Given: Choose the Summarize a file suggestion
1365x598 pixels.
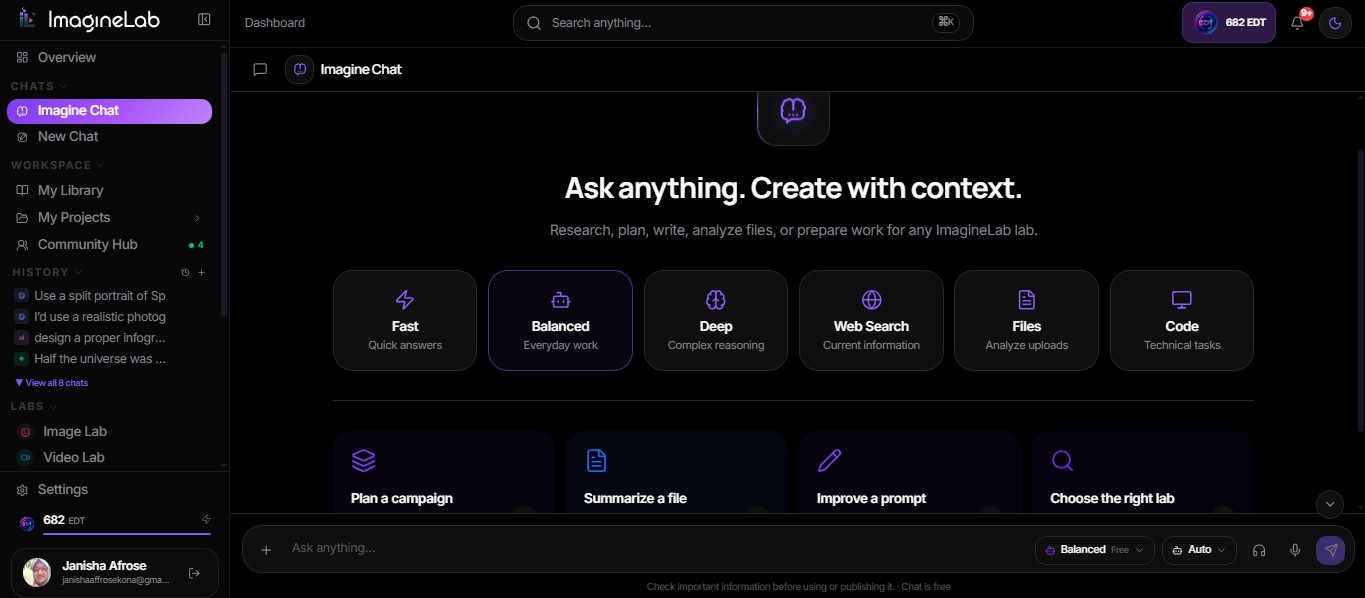Looking at the screenshot, I should point(677,472).
